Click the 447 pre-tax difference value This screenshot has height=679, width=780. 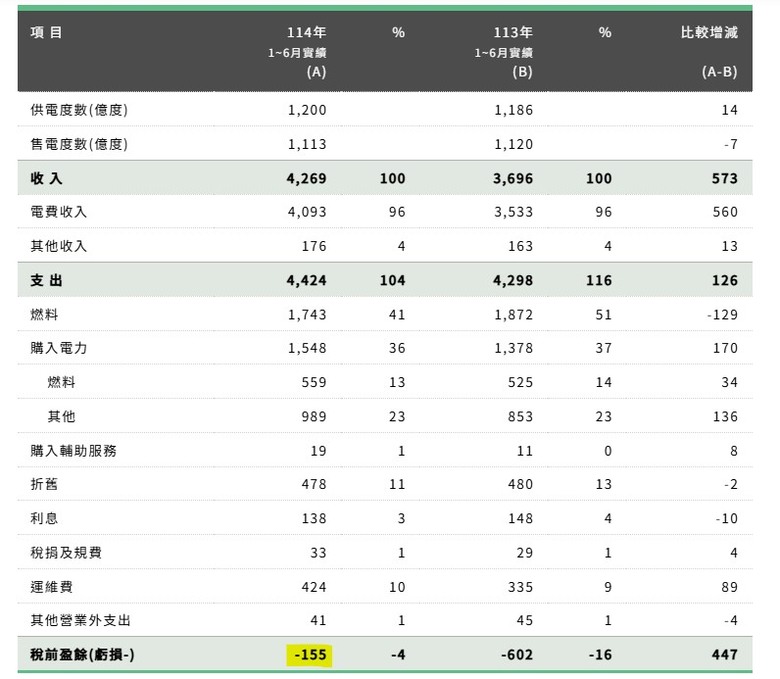[x=725, y=655]
